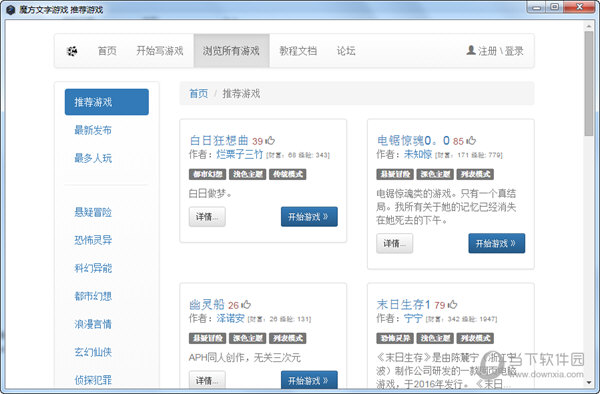Start 白日狂想曲 with 开始游戏 button
Screen dimensions: 600x394
(x=309, y=217)
